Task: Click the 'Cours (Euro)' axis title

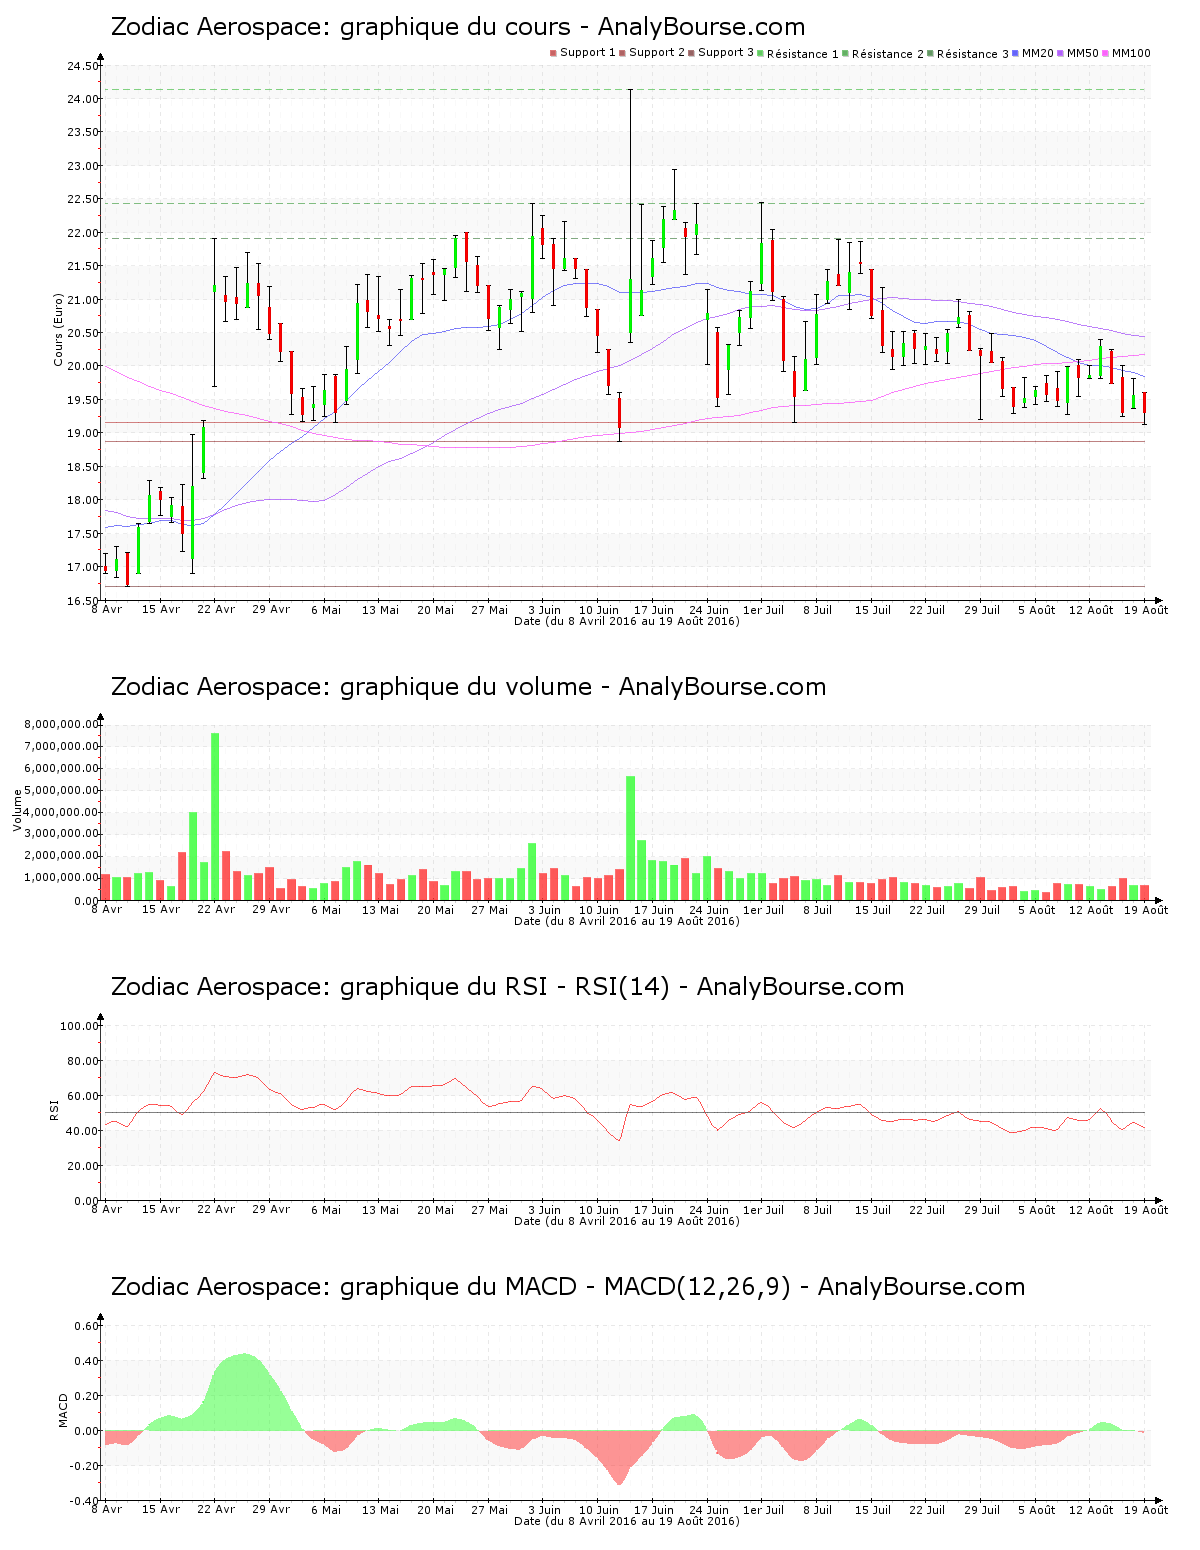Action: coord(58,330)
